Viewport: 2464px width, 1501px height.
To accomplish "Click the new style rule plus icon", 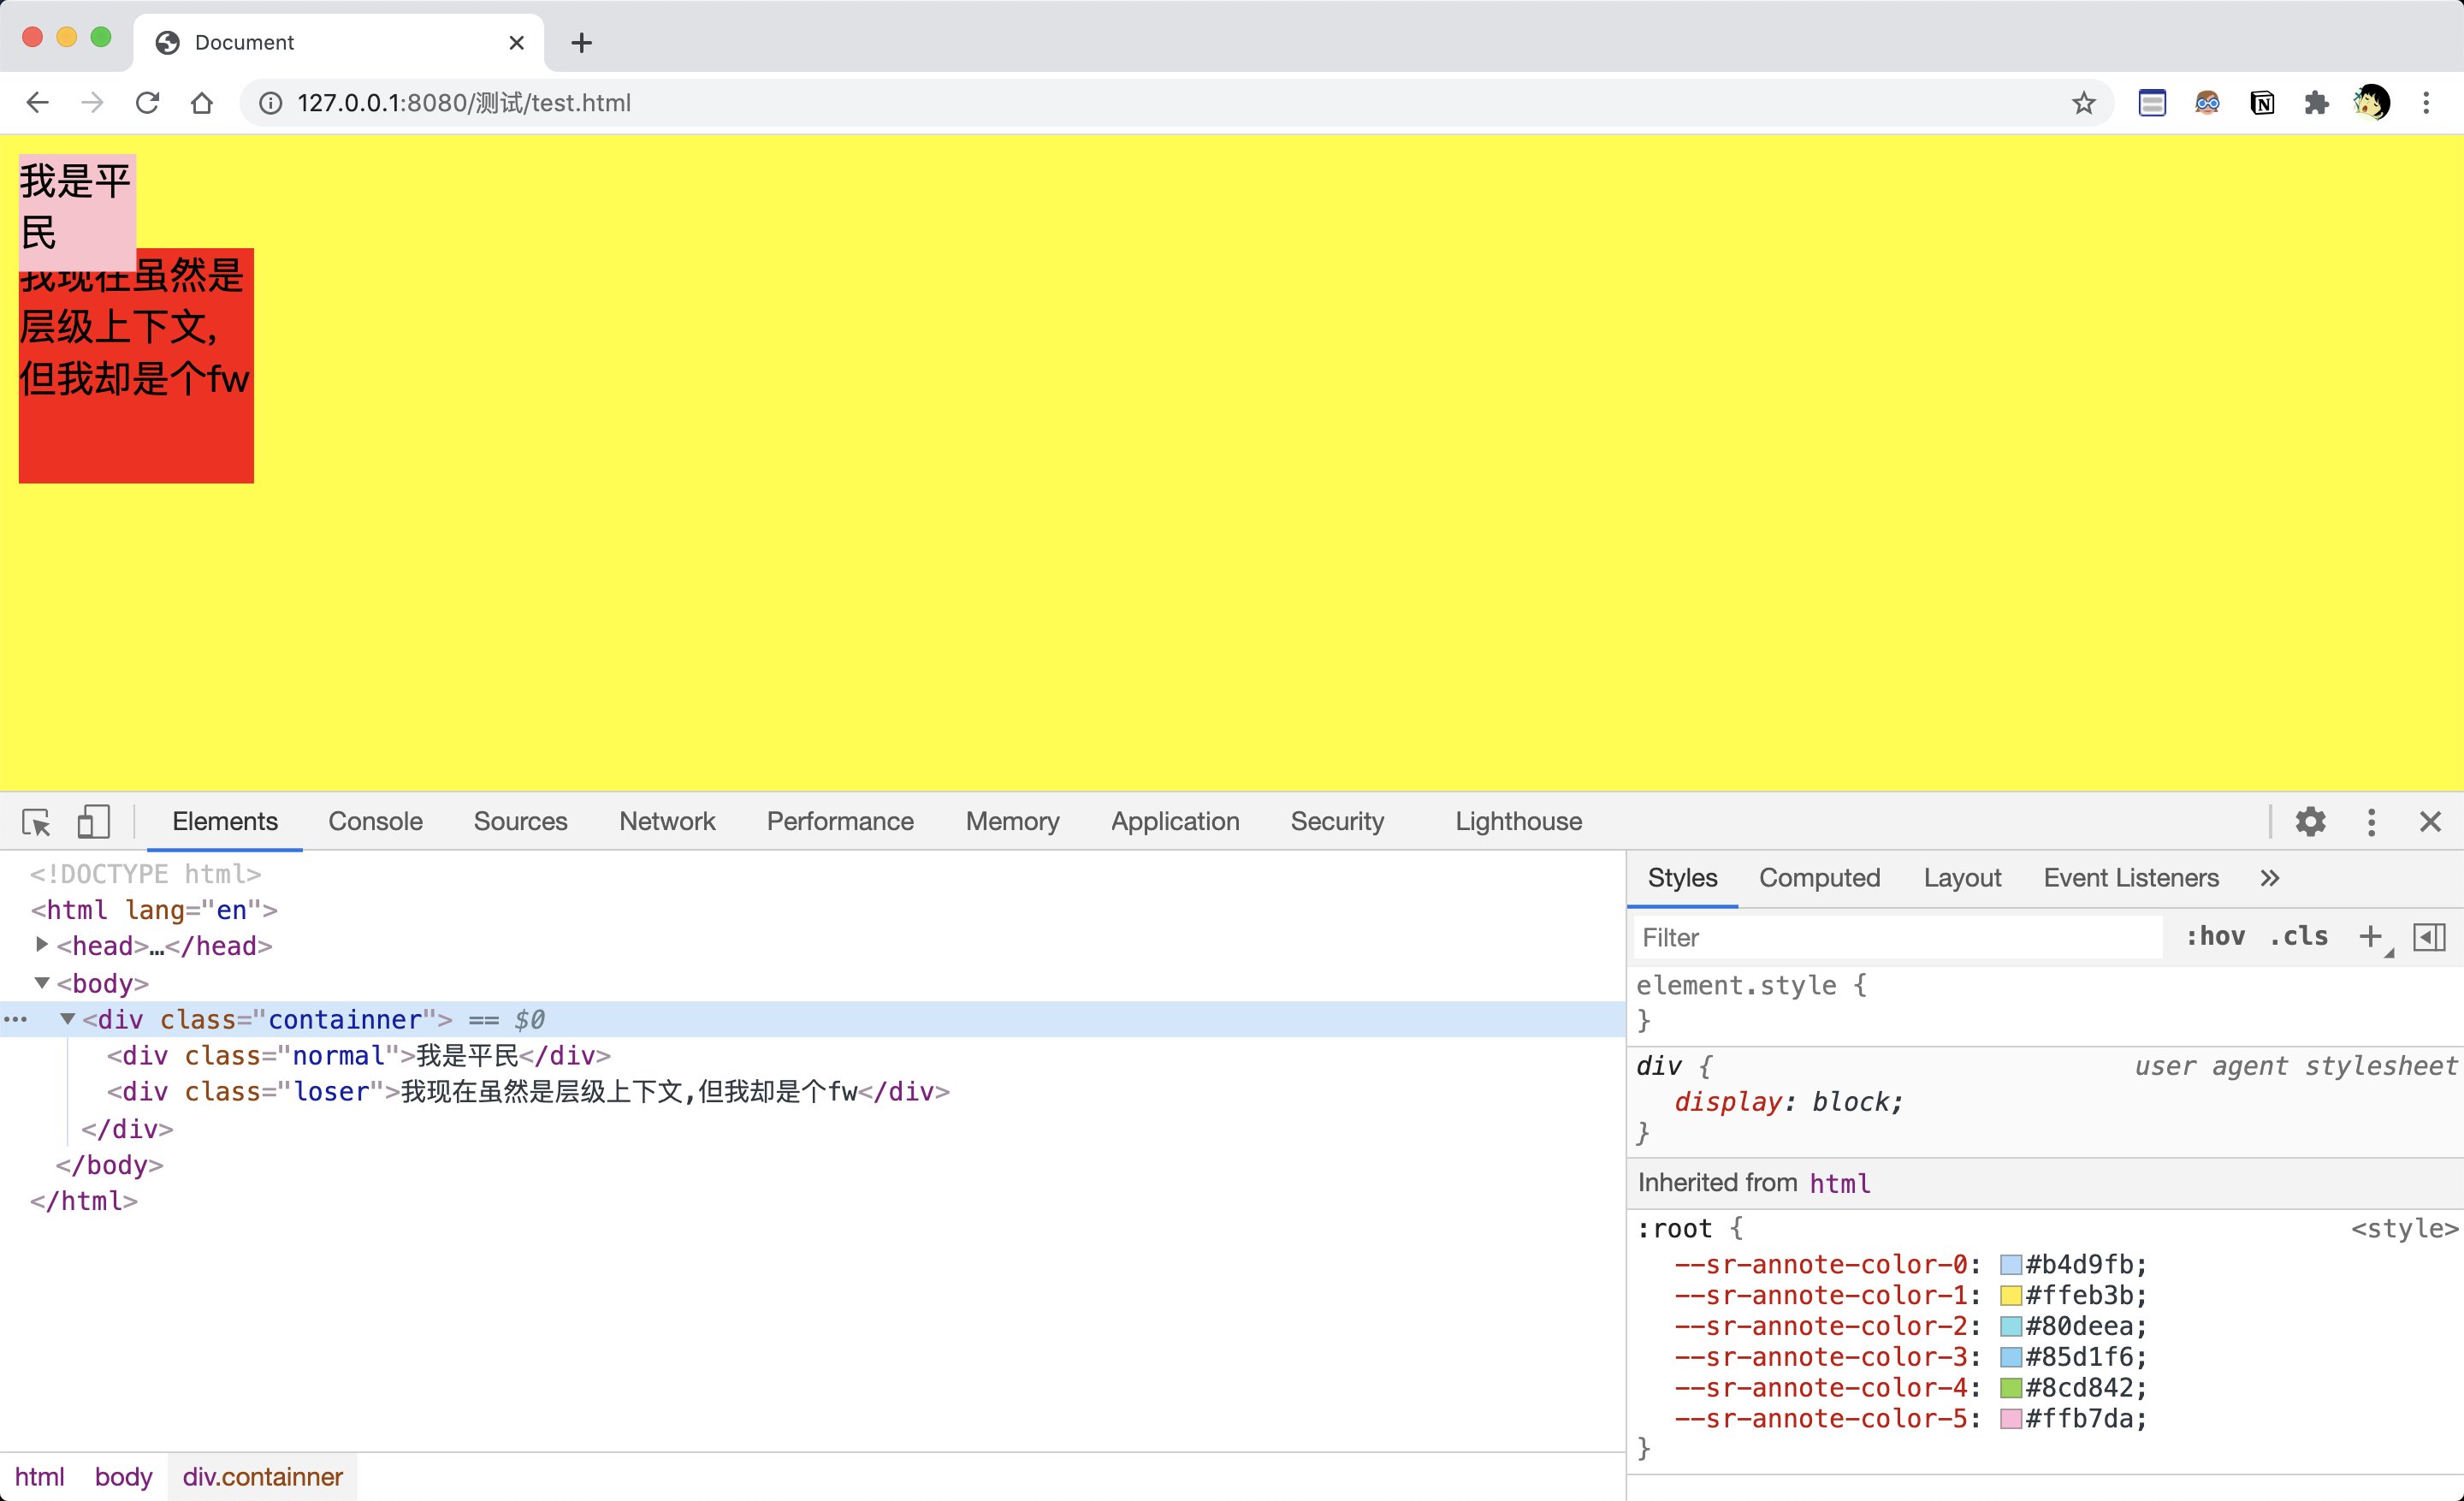I will coord(2369,936).
